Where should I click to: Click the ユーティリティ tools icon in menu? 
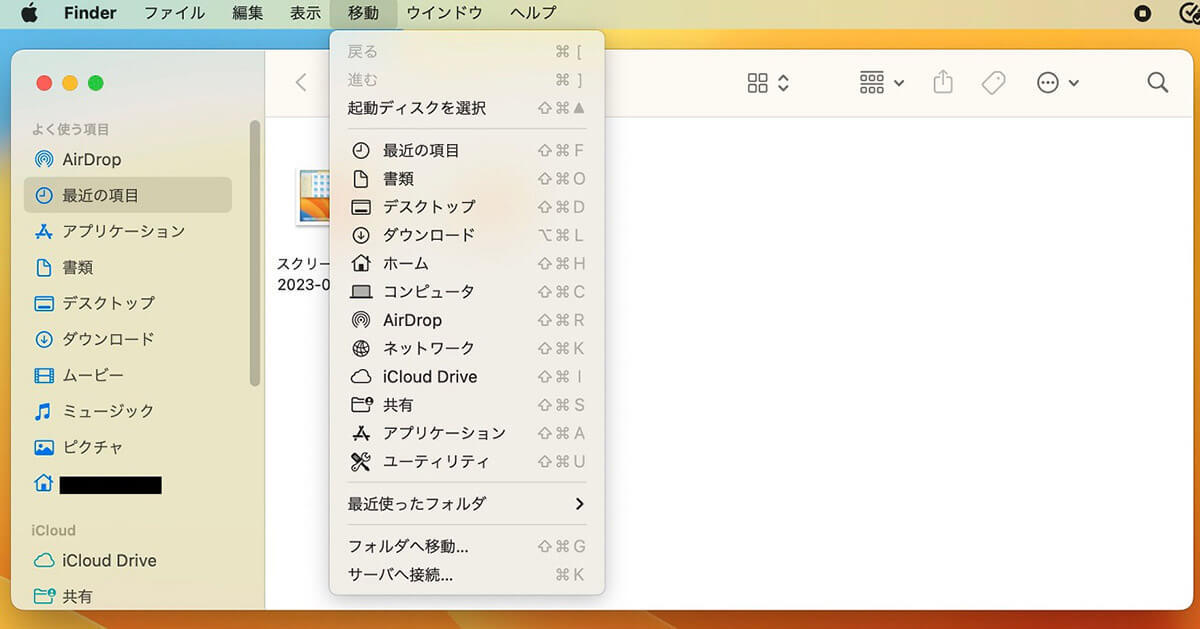coord(361,462)
